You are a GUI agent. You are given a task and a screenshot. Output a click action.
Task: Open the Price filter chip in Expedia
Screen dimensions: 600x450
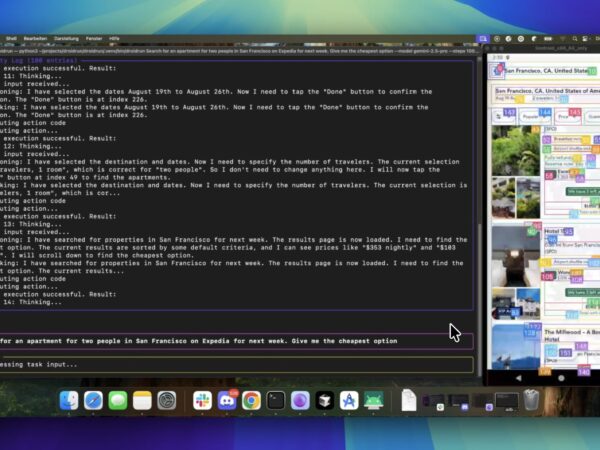pos(568,116)
